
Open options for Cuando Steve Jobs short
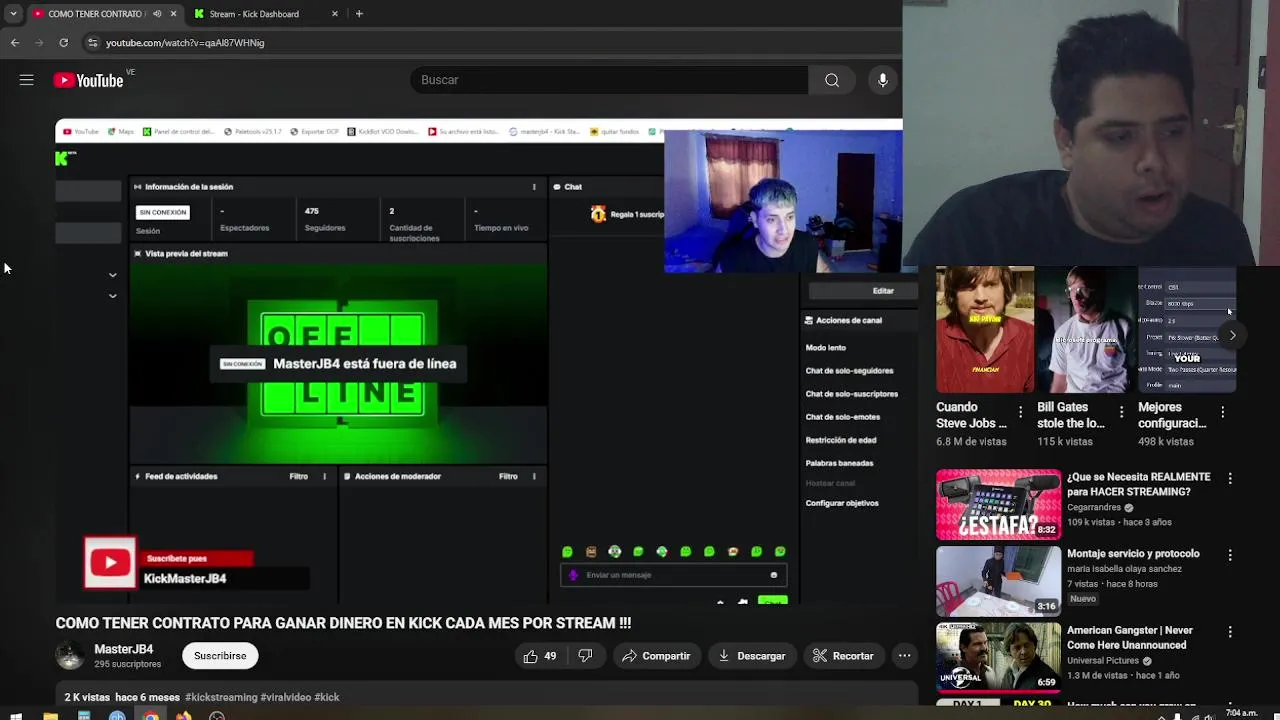point(1020,412)
